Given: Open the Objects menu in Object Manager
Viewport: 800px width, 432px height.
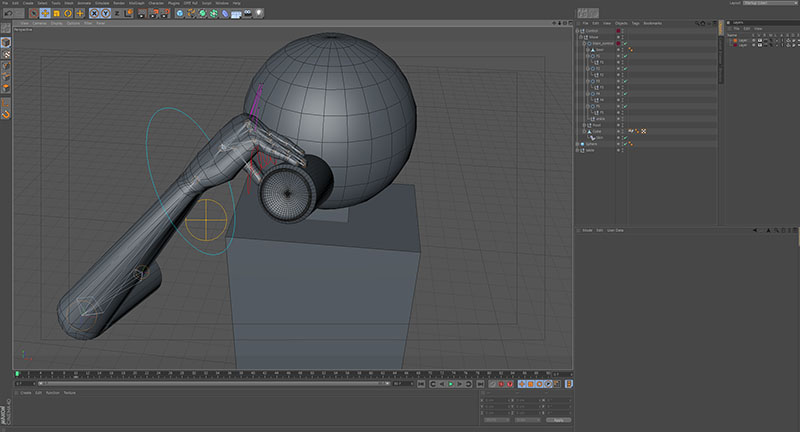Looking at the screenshot, I should [x=621, y=23].
